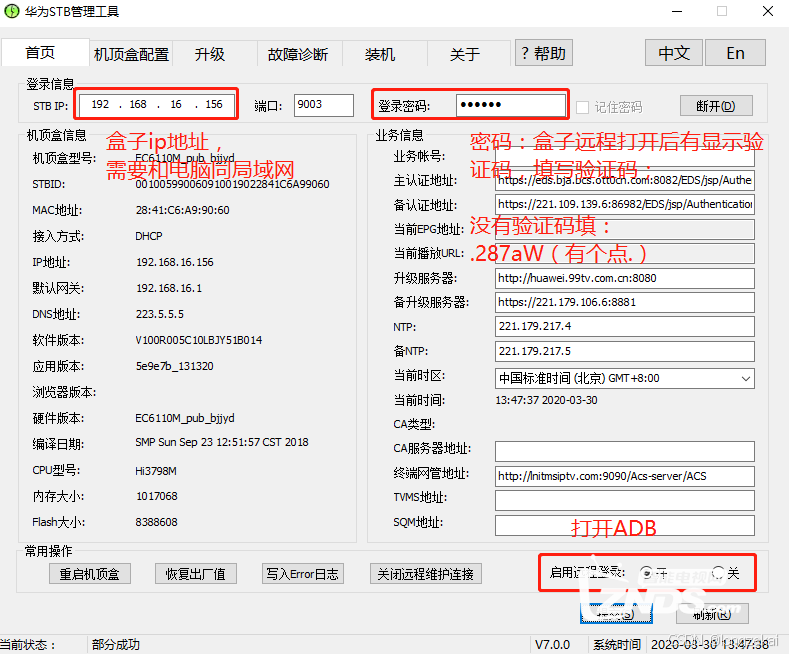The height and width of the screenshot is (654, 789).
Task: Click the 软件版本 value V100R005C10LBJY51B014
Action: [199, 340]
